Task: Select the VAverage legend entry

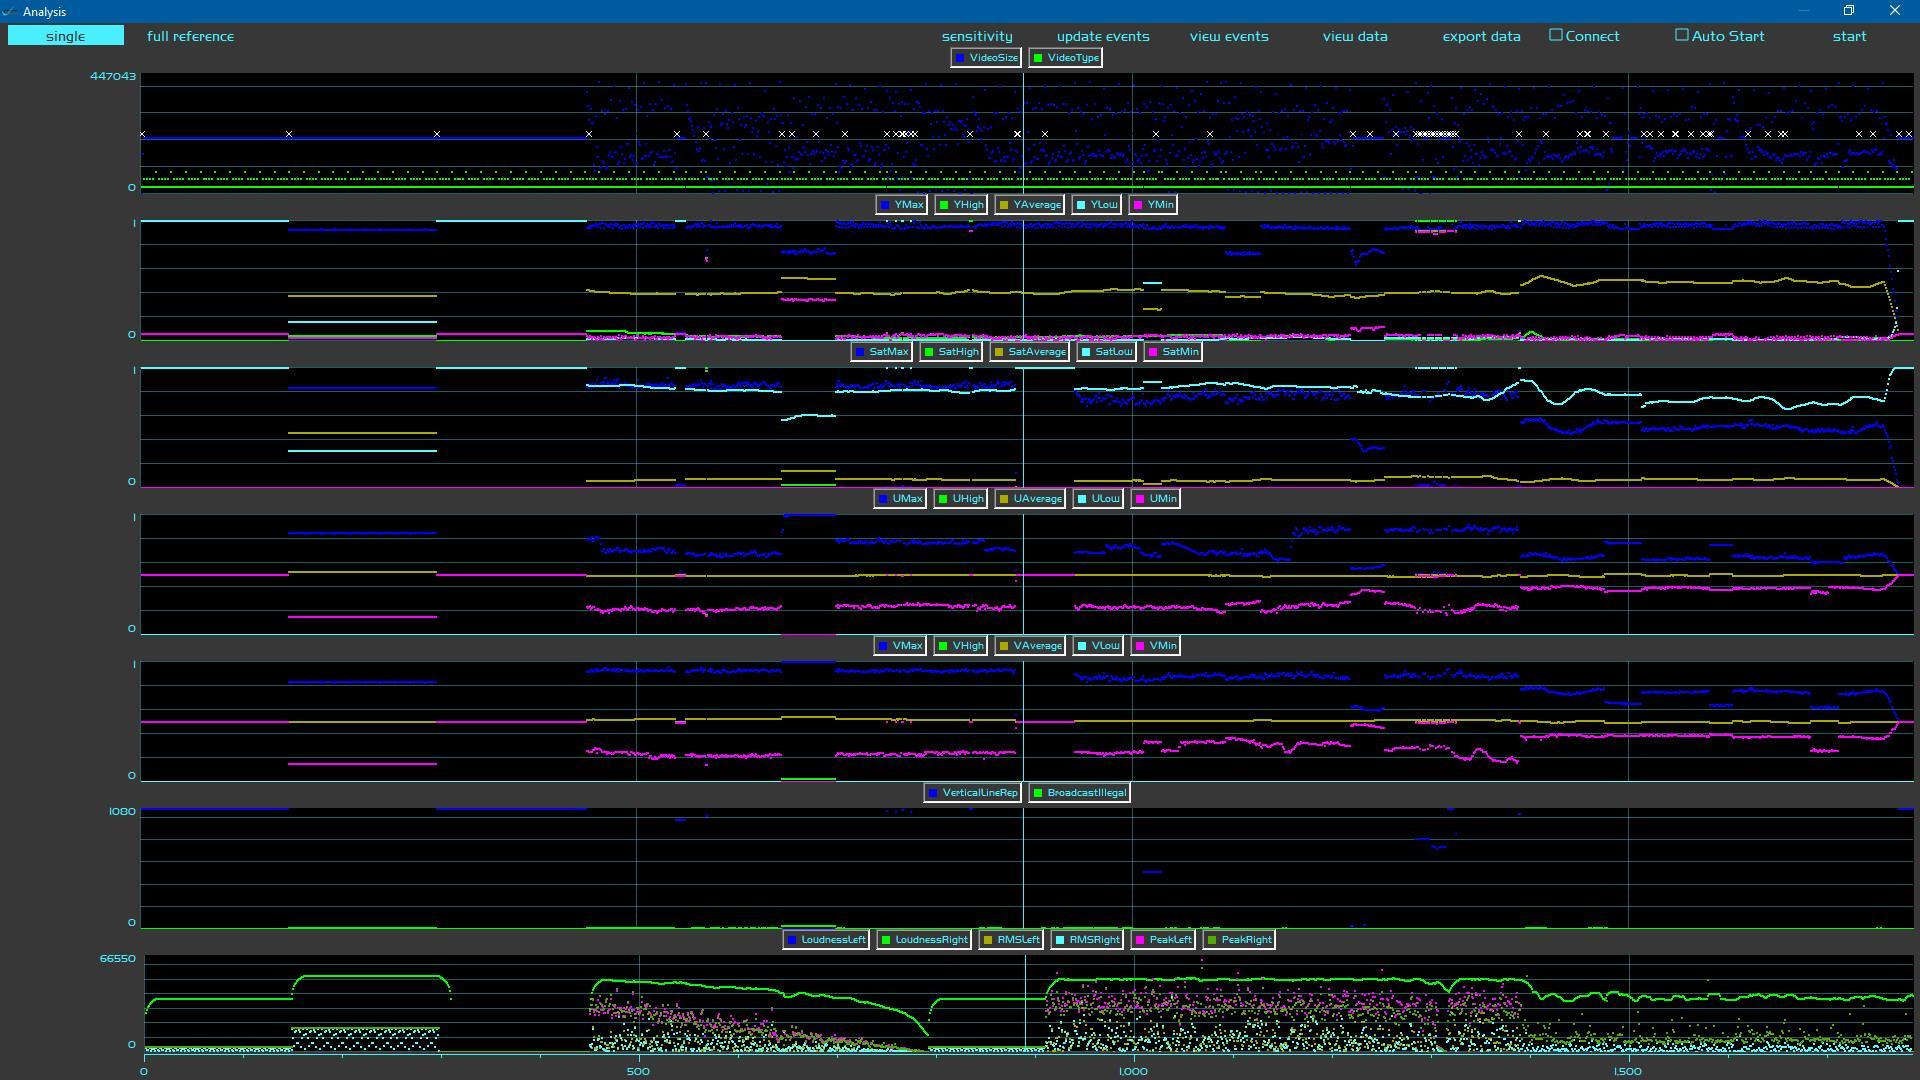Action: click(1030, 646)
